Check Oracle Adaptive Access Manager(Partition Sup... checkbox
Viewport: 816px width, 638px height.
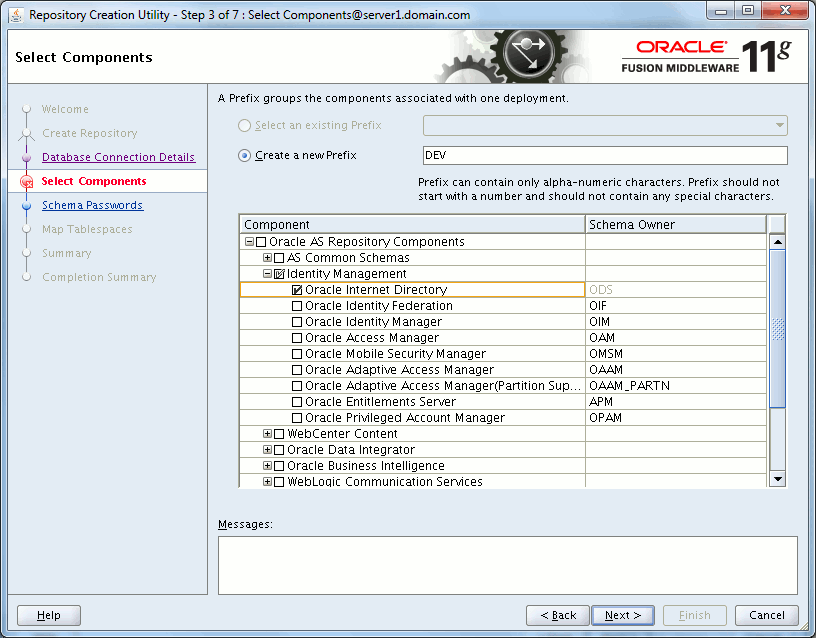click(297, 386)
